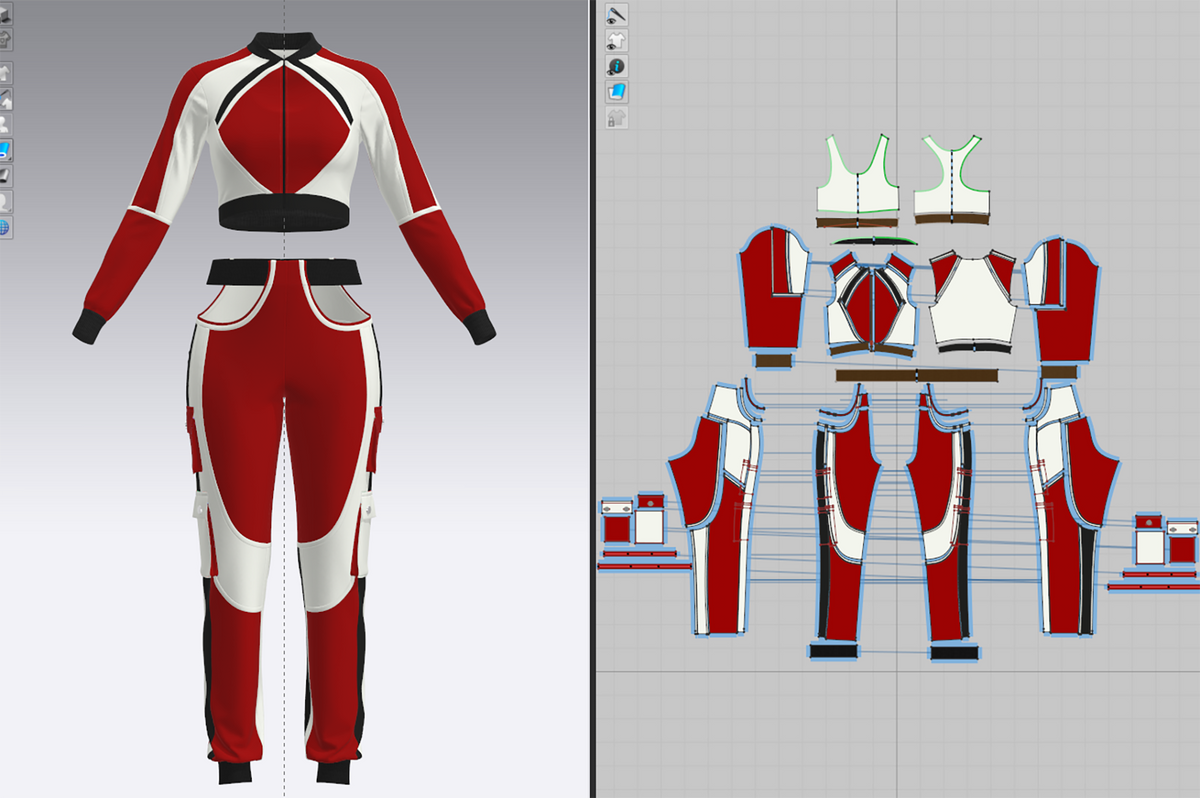
Task: Click the pen-and-garment icon in 3D toolbar
Action: tap(5, 100)
